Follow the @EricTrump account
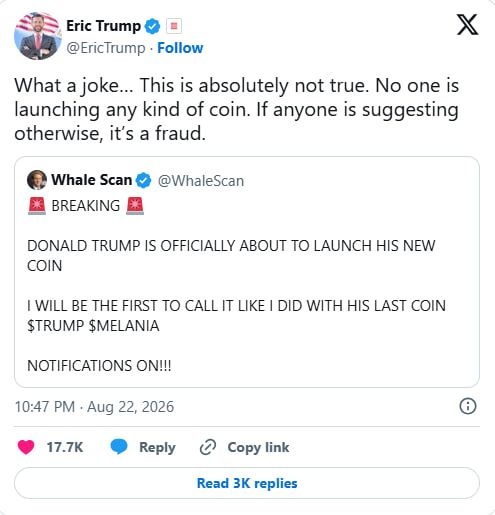This screenshot has height=515, width=495. click(180, 48)
